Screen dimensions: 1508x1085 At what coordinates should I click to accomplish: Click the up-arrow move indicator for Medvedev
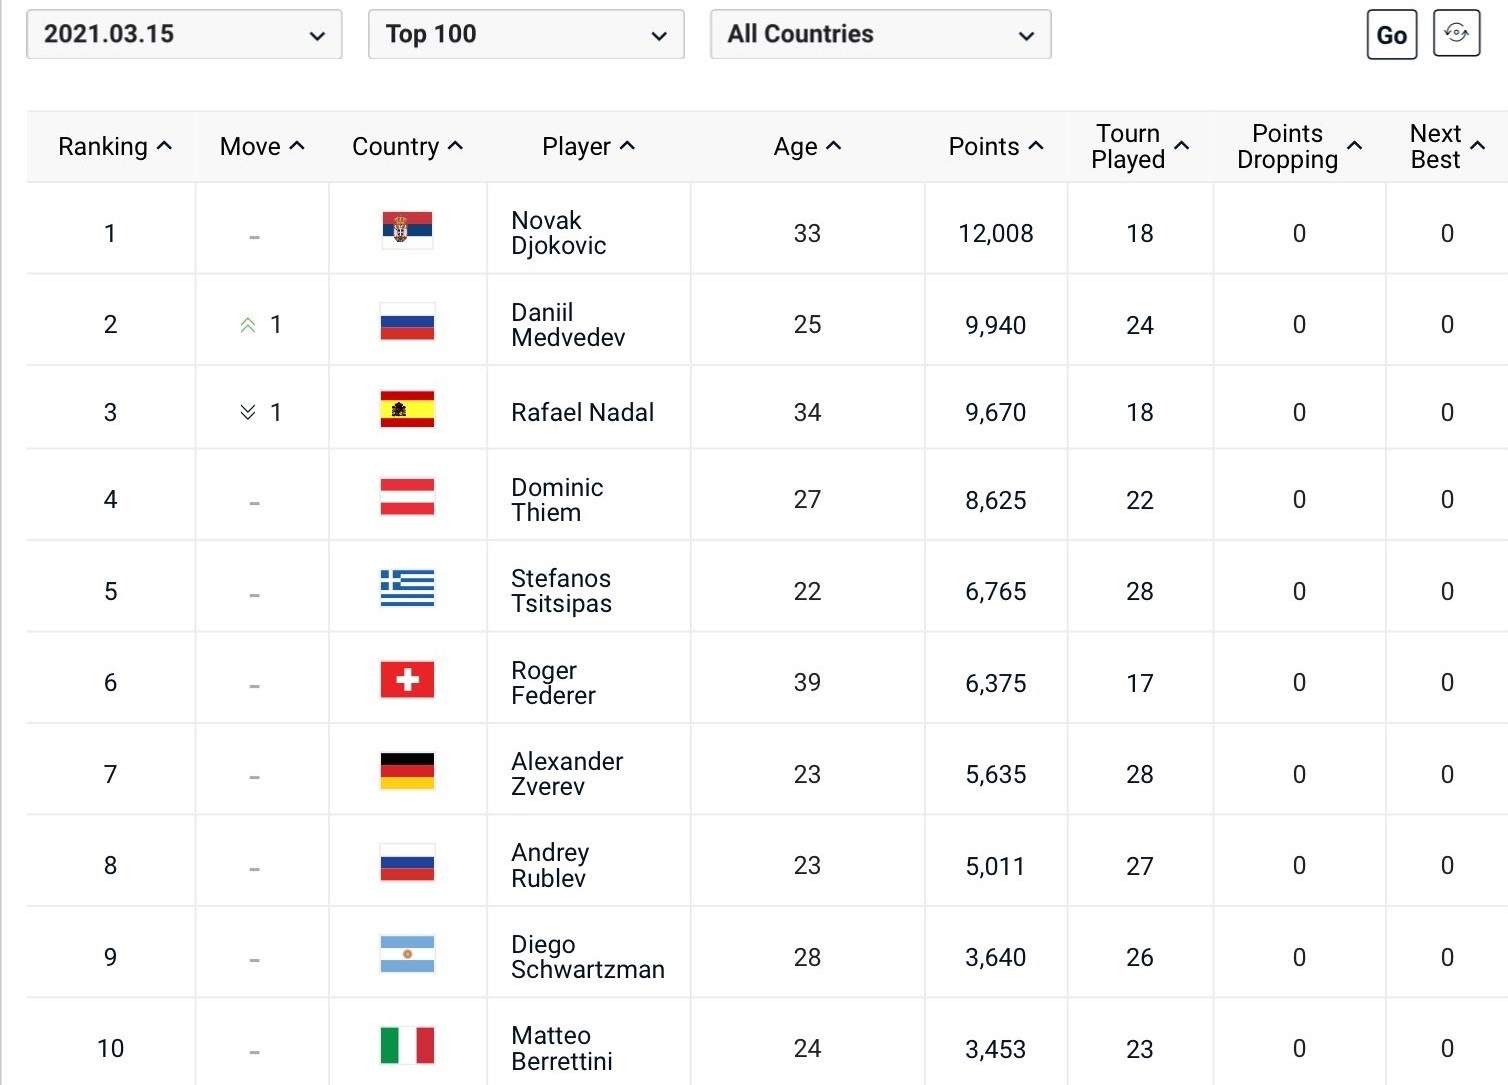248,325
